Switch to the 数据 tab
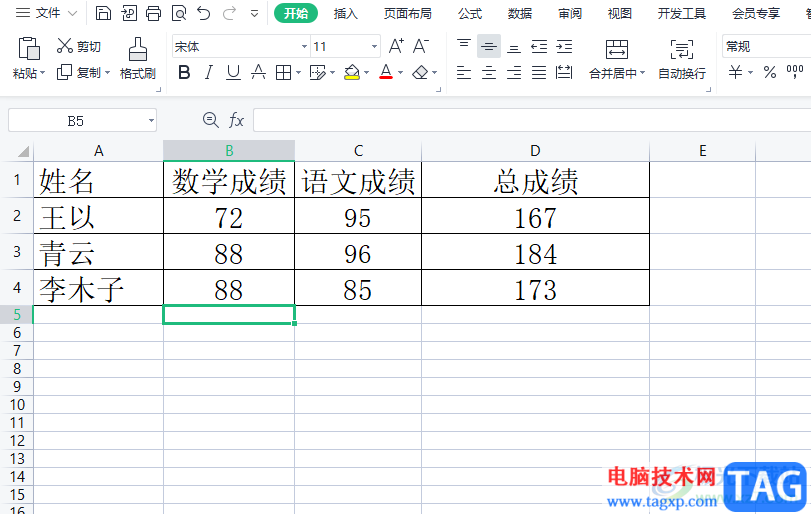 (x=520, y=13)
